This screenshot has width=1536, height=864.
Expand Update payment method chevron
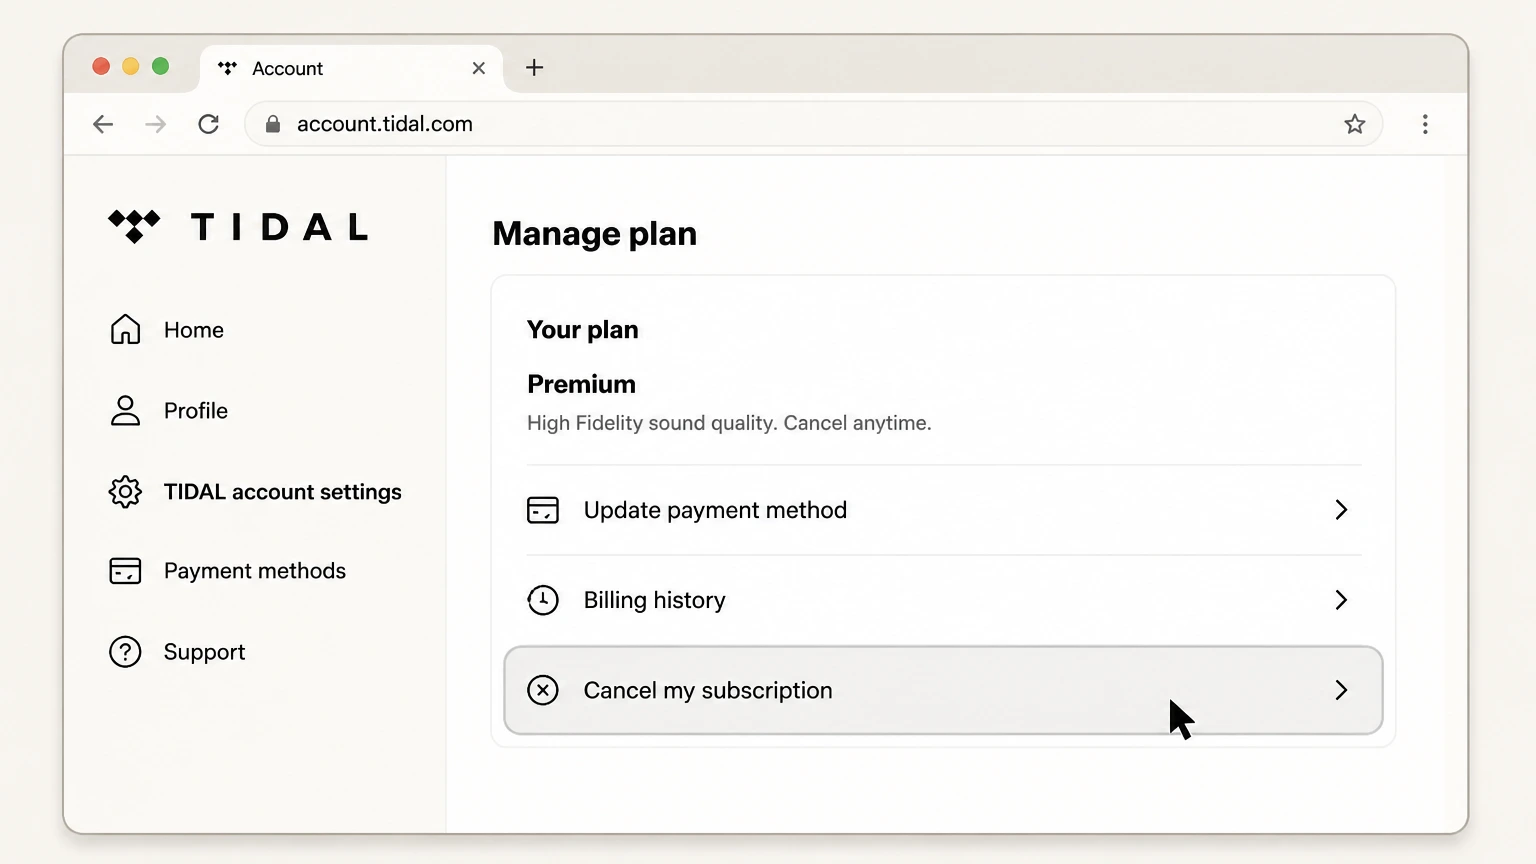(1341, 510)
